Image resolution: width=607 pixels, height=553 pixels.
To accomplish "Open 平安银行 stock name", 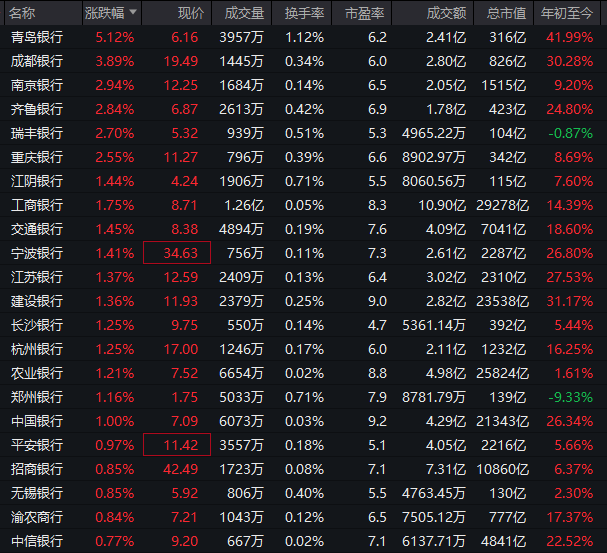I will pyautogui.click(x=37, y=445).
